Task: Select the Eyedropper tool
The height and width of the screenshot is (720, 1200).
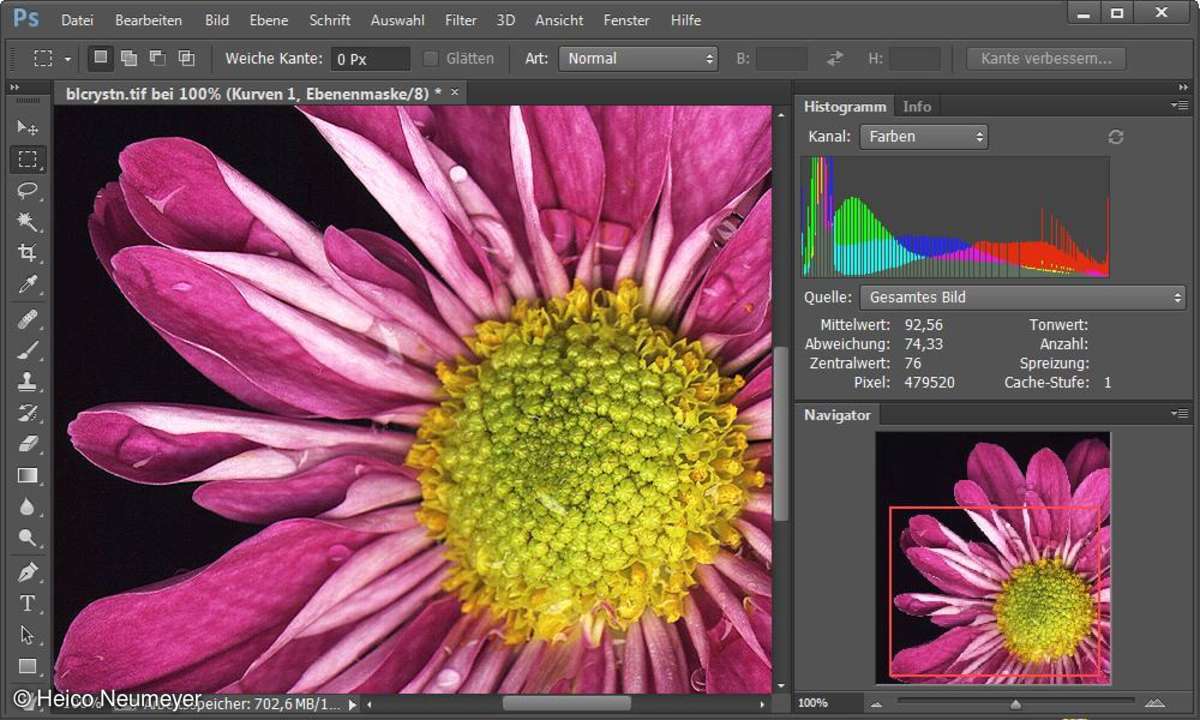Action: point(28,285)
